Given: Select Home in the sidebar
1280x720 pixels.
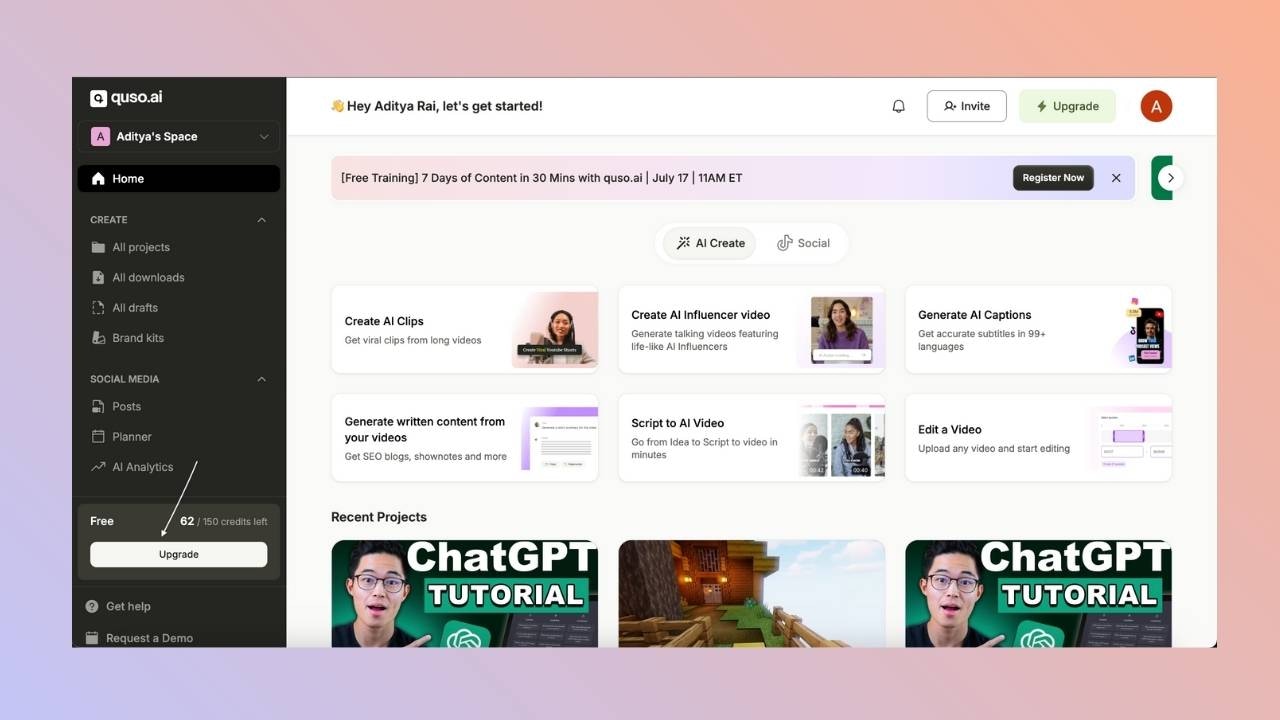Looking at the screenshot, I should click(x=179, y=179).
